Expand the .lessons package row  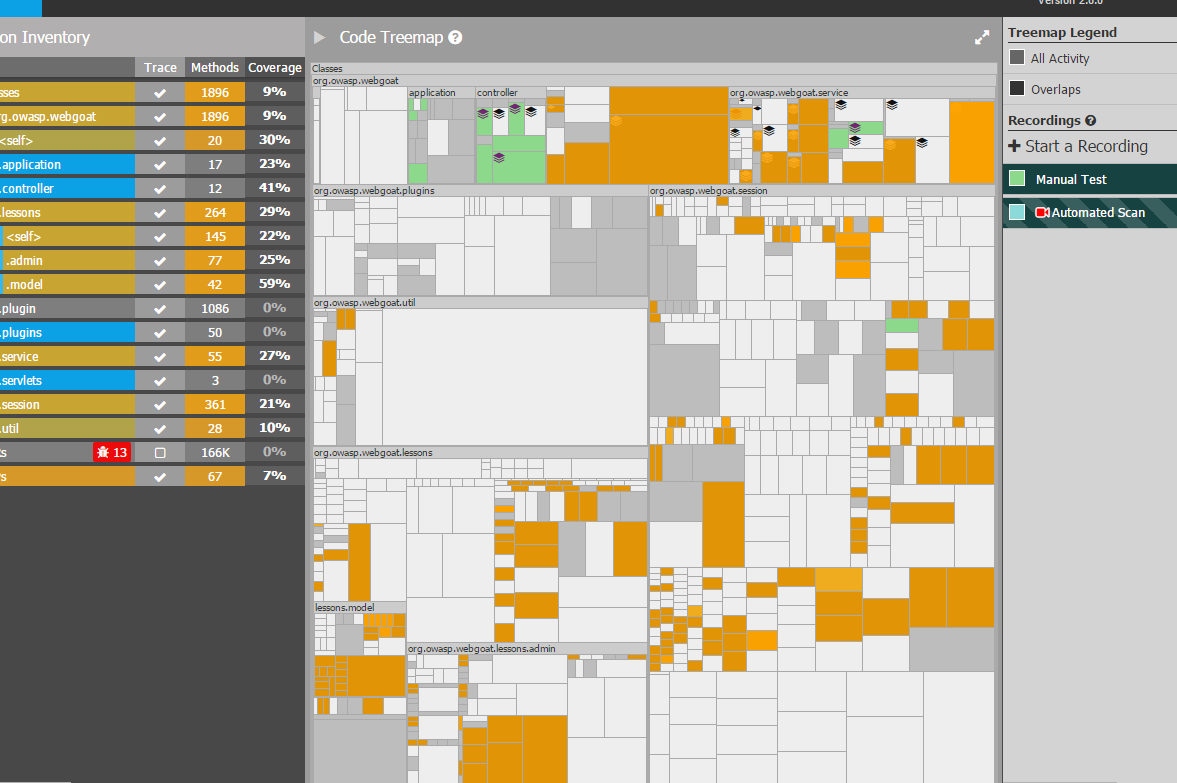[x=68, y=212]
